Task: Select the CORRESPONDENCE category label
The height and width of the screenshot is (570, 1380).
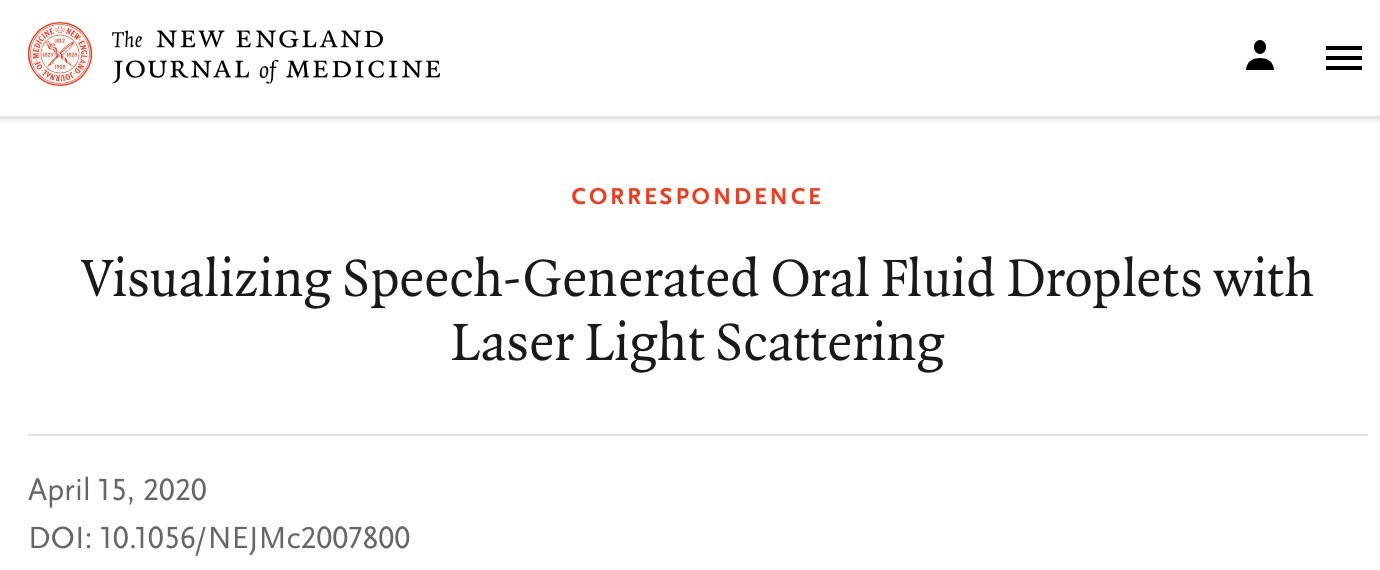Action: pos(697,196)
